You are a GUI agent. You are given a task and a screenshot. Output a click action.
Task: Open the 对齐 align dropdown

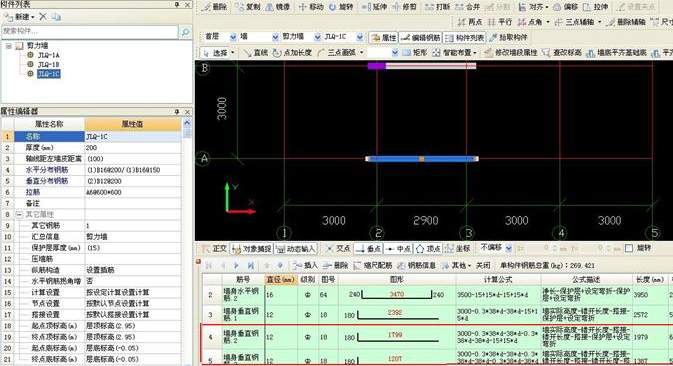point(547,7)
